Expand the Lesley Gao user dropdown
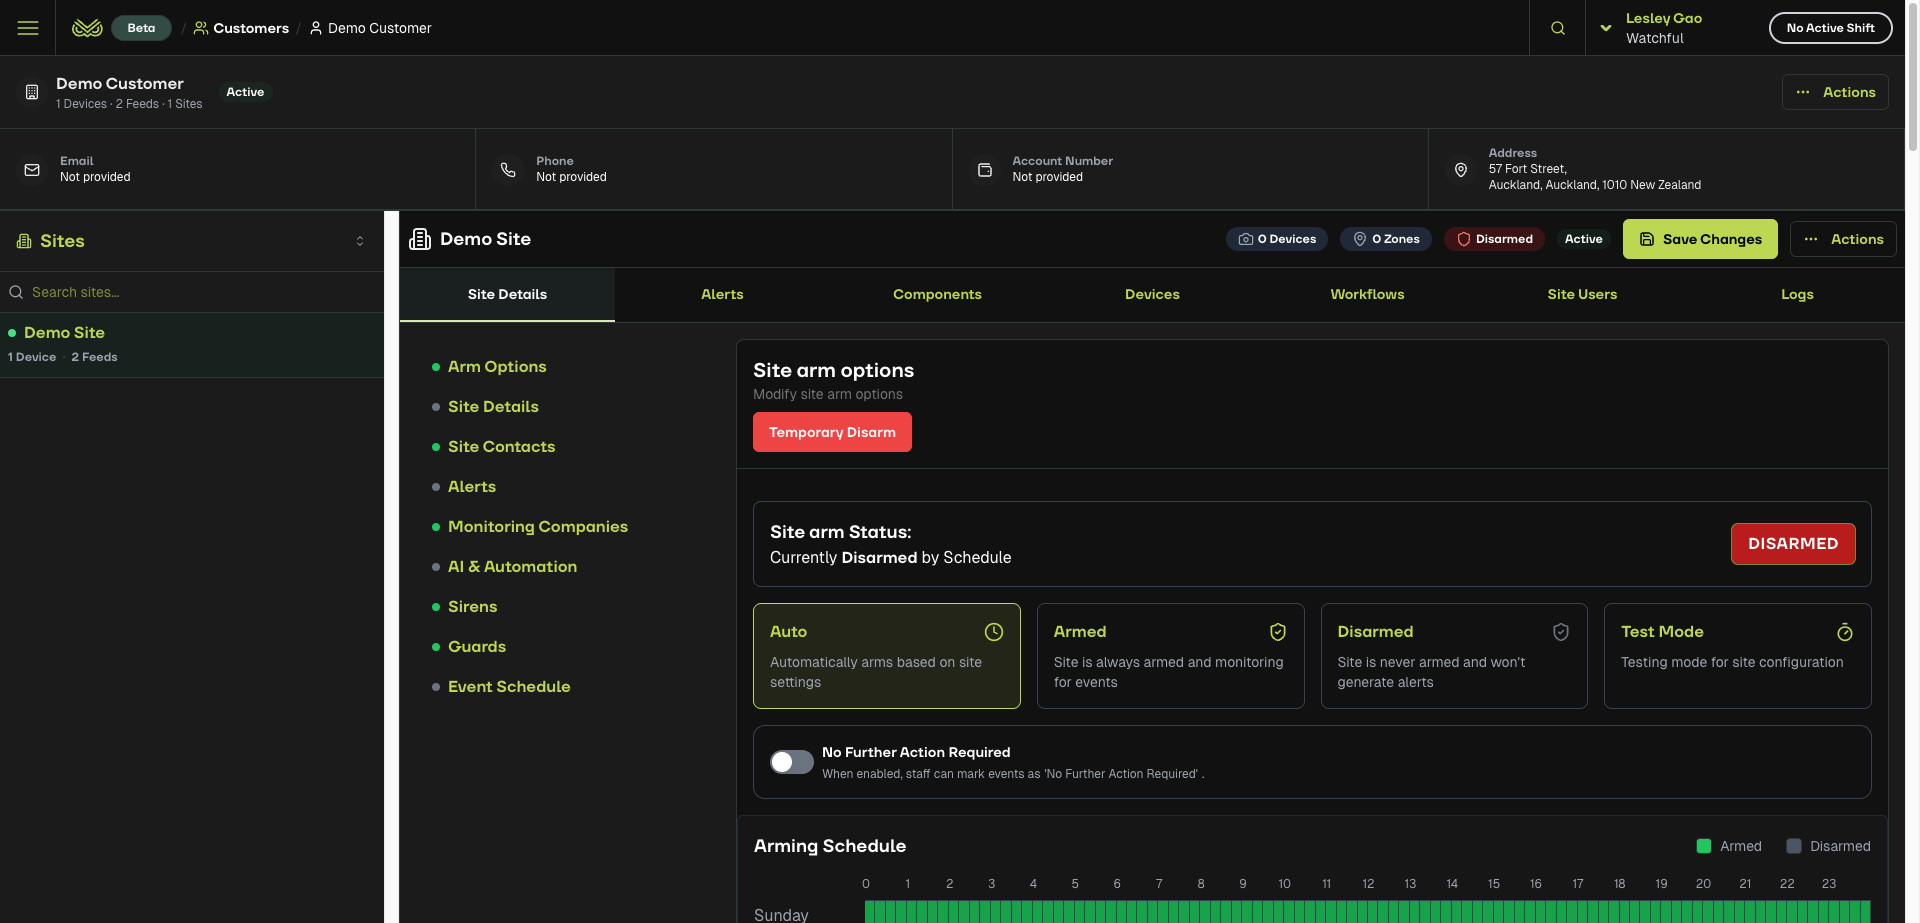Image resolution: width=1920 pixels, height=923 pixels. (1605, 28)
